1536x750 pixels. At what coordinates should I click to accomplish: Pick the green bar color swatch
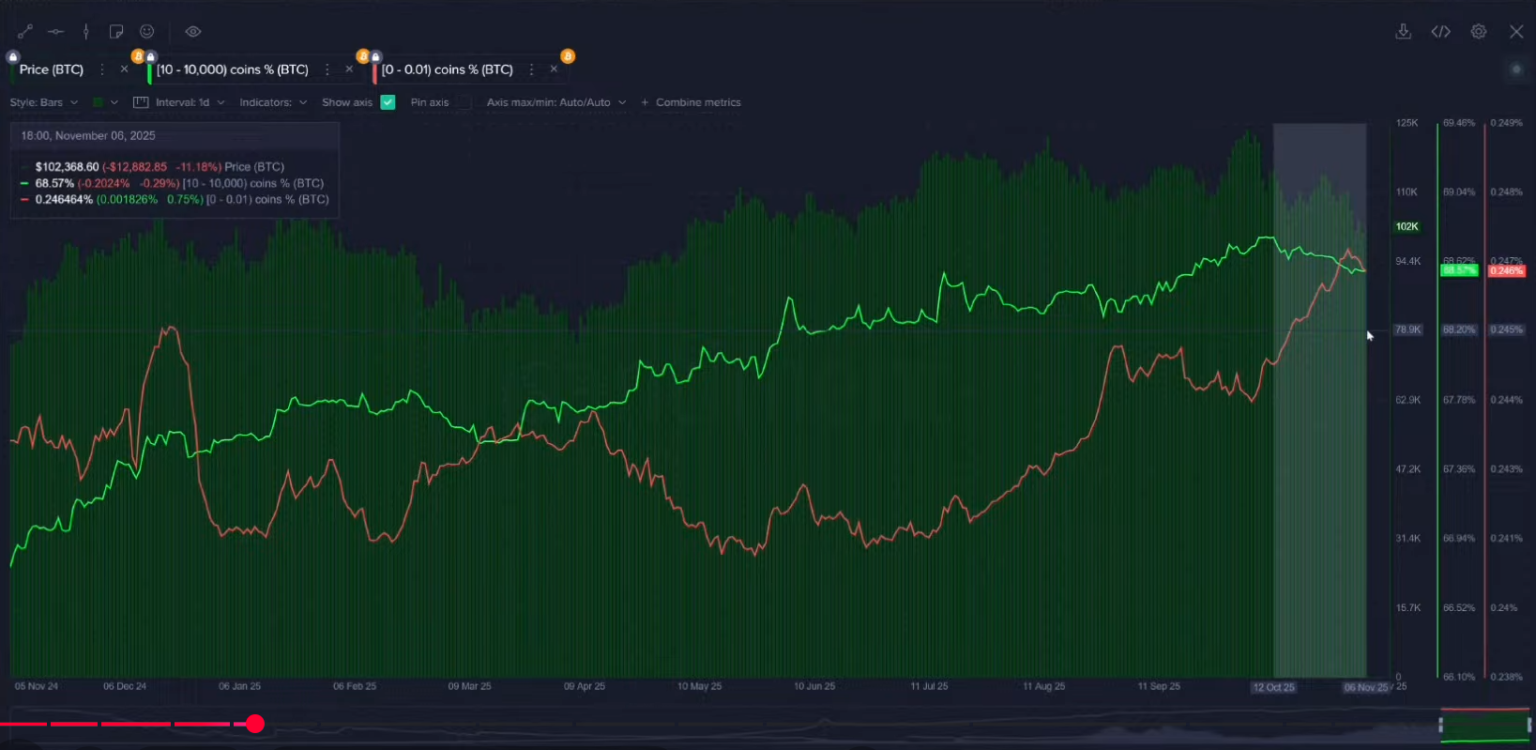coord(95,102)
